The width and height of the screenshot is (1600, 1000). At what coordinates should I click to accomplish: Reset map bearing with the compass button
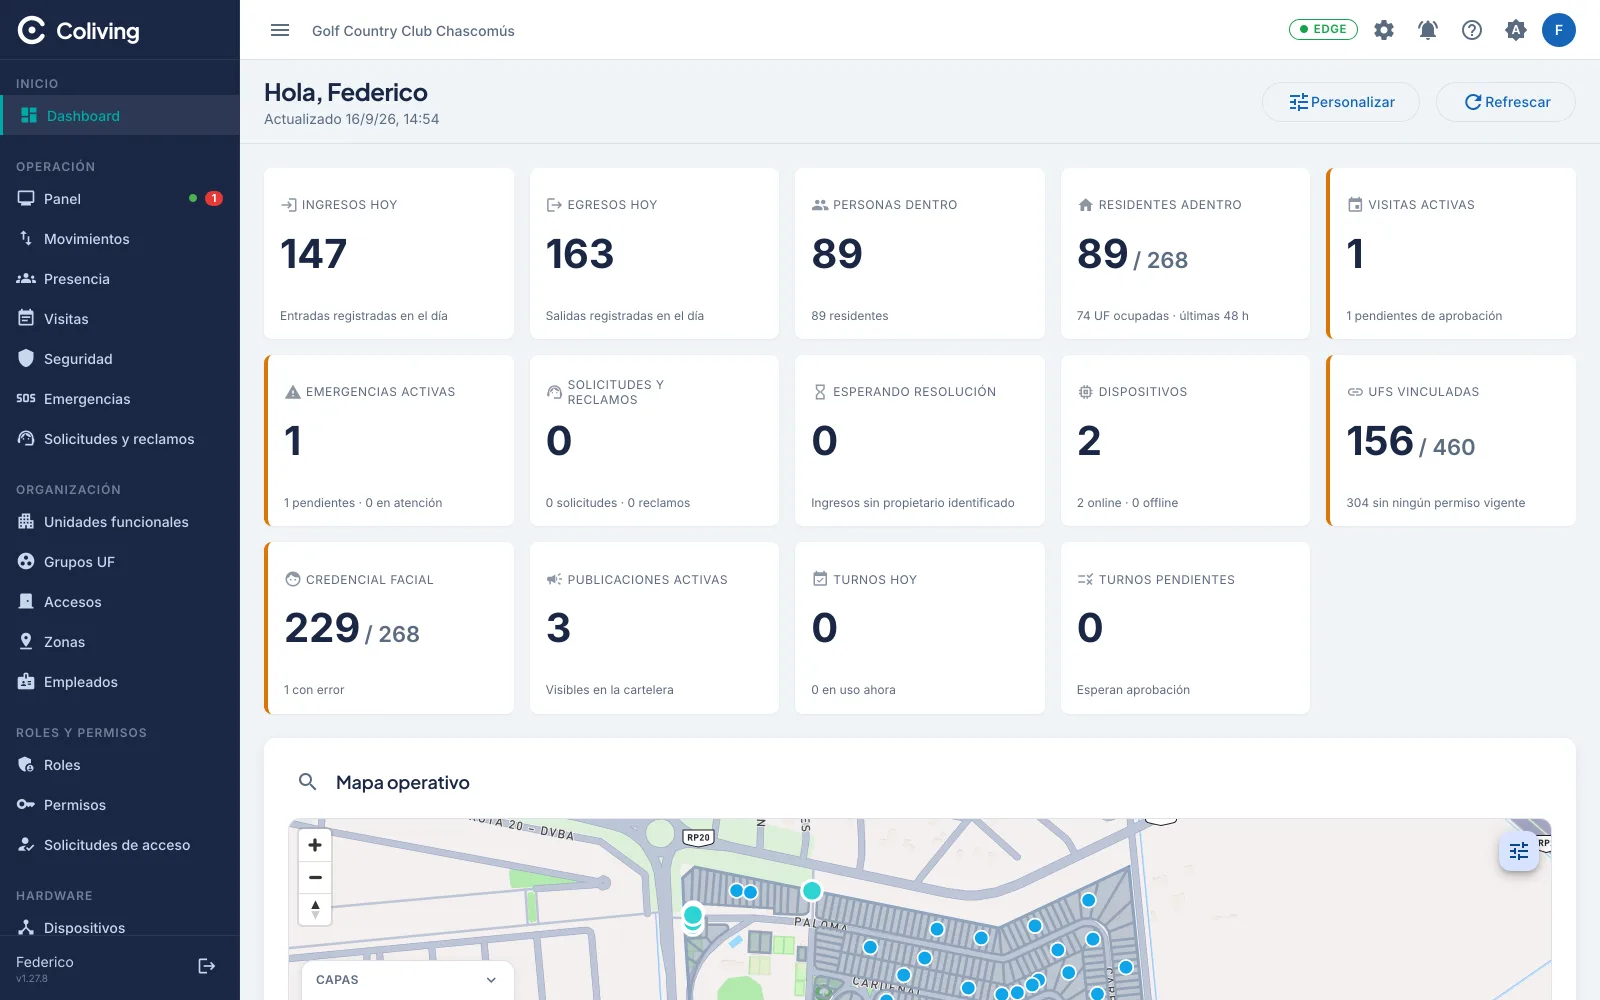tap(315, 910)
